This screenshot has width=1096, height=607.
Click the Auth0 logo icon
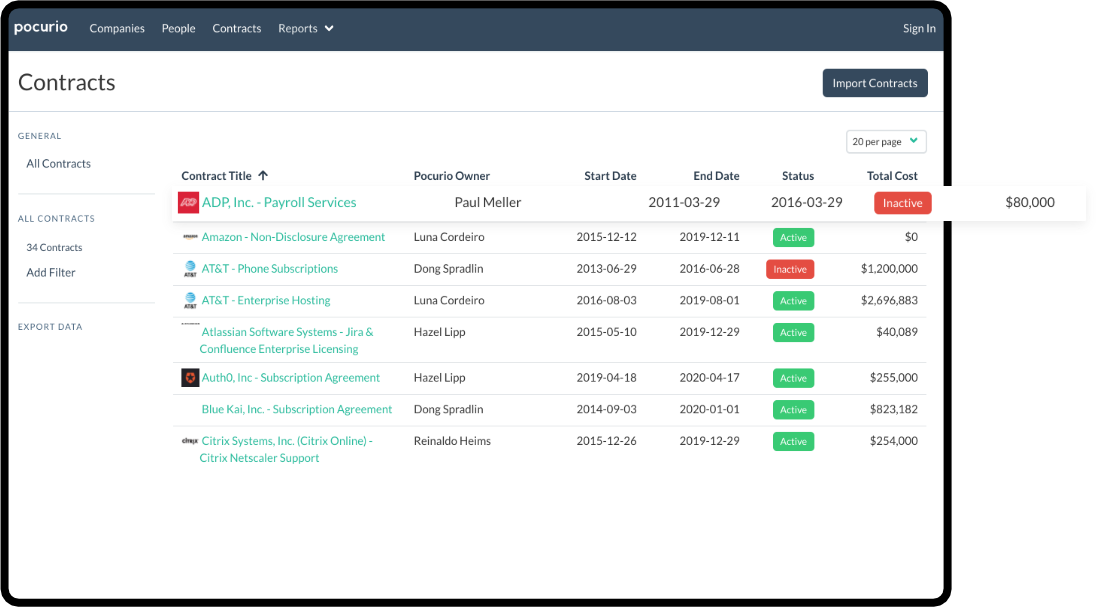point(190,378)
